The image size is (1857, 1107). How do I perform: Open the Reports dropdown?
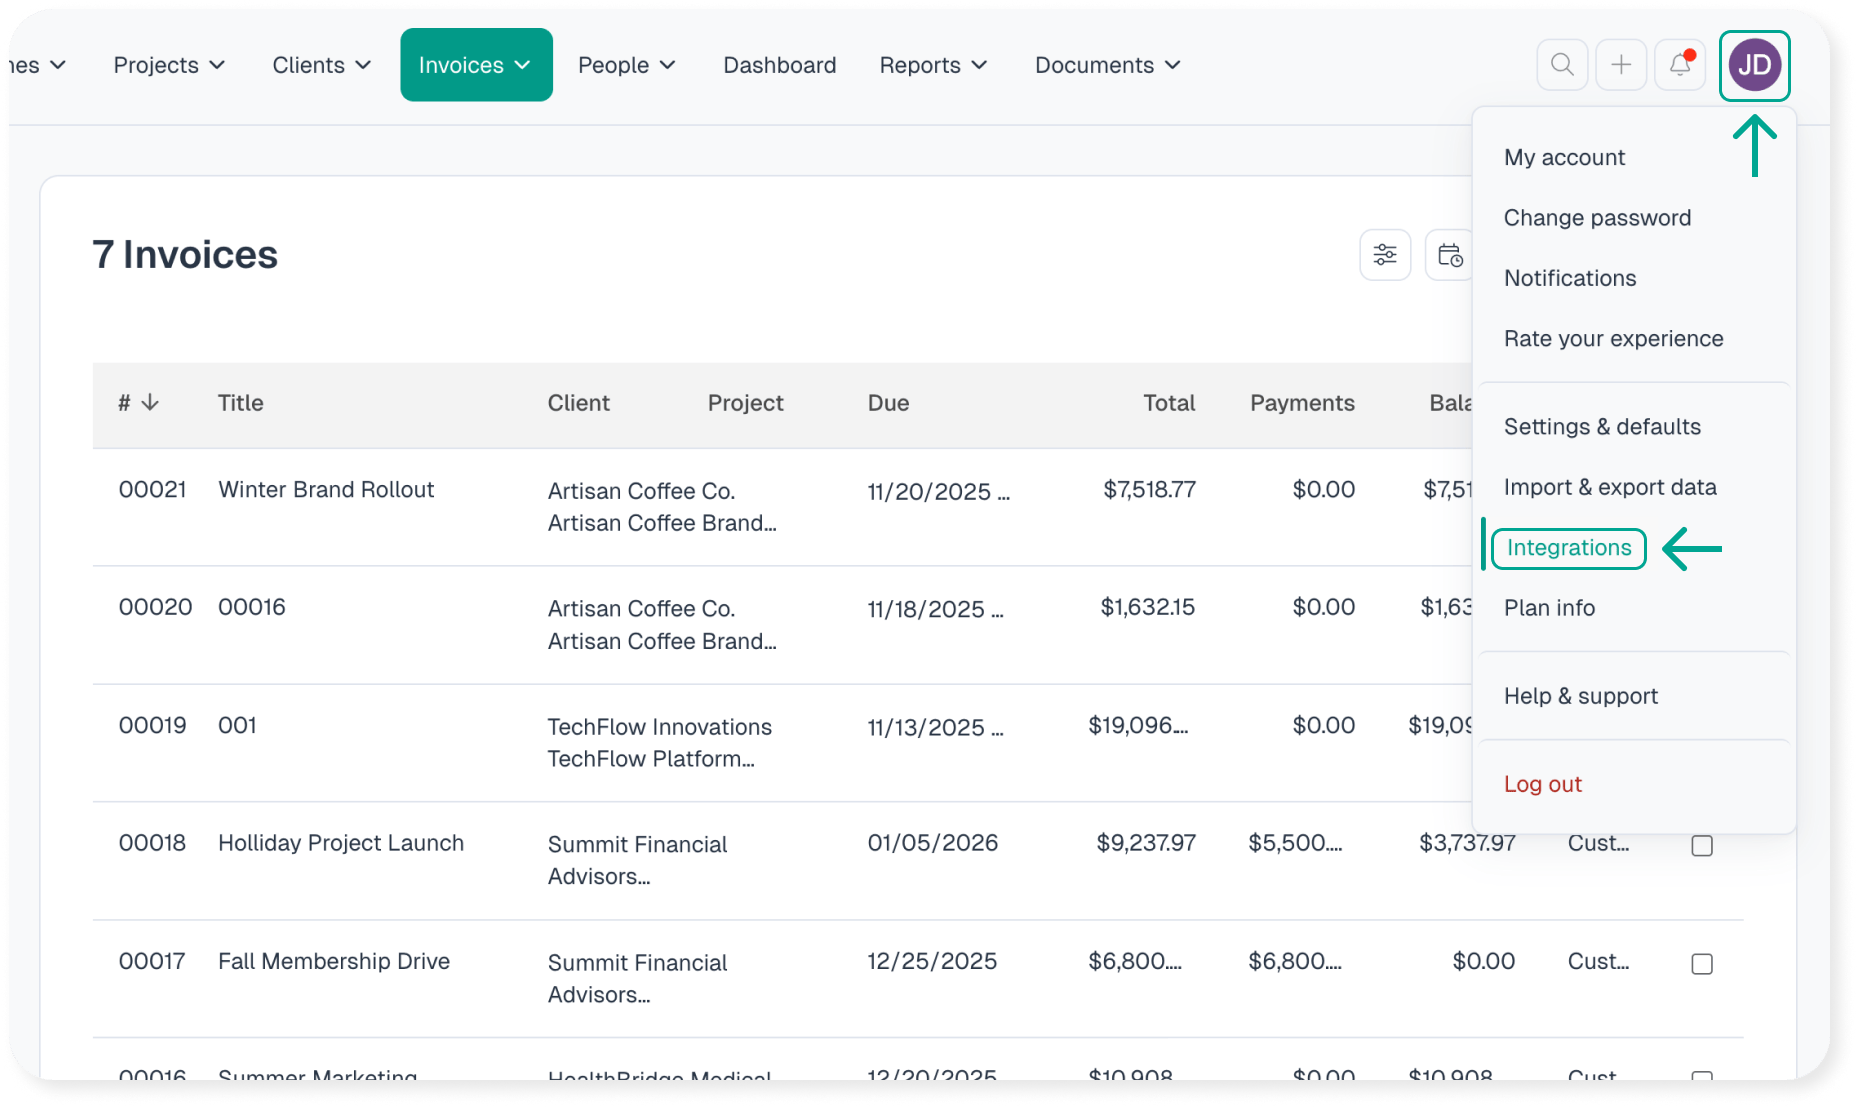click(933, 65)
